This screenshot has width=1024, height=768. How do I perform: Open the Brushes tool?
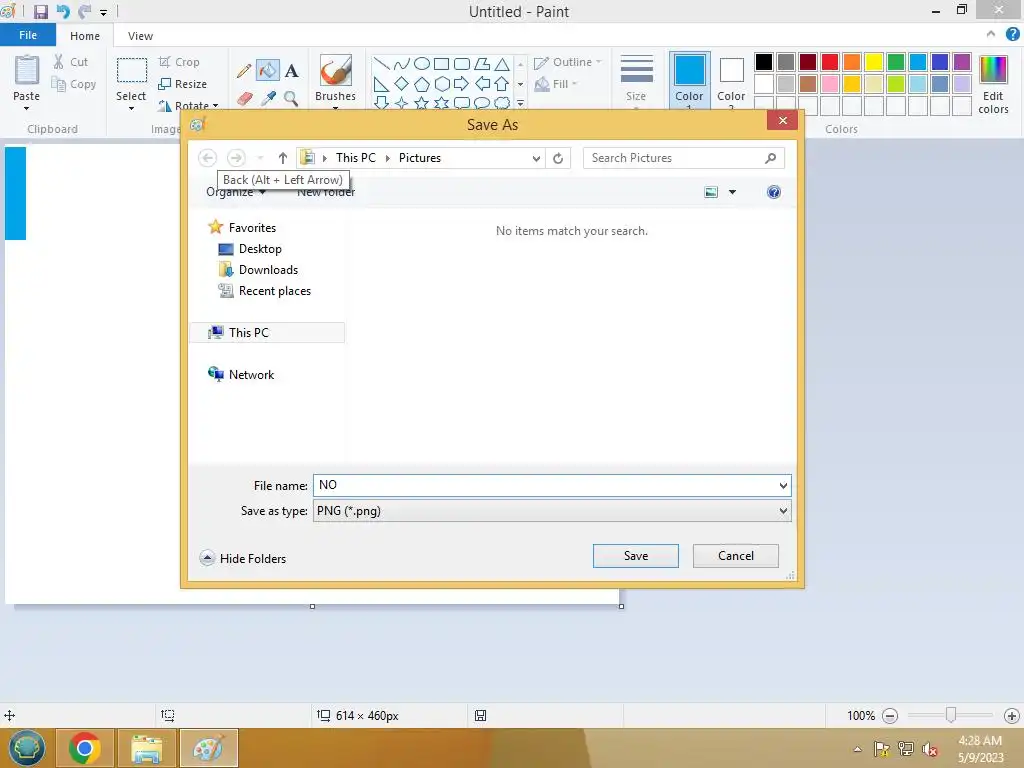336,78
